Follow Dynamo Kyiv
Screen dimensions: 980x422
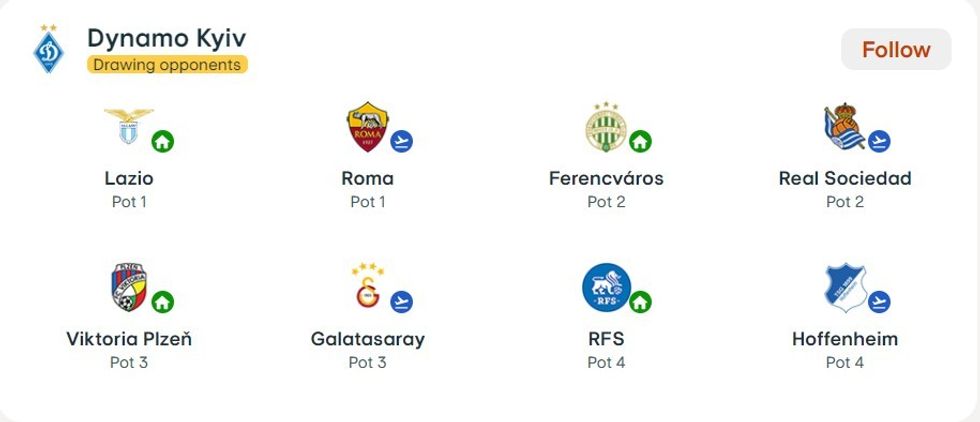click(895, 50)
